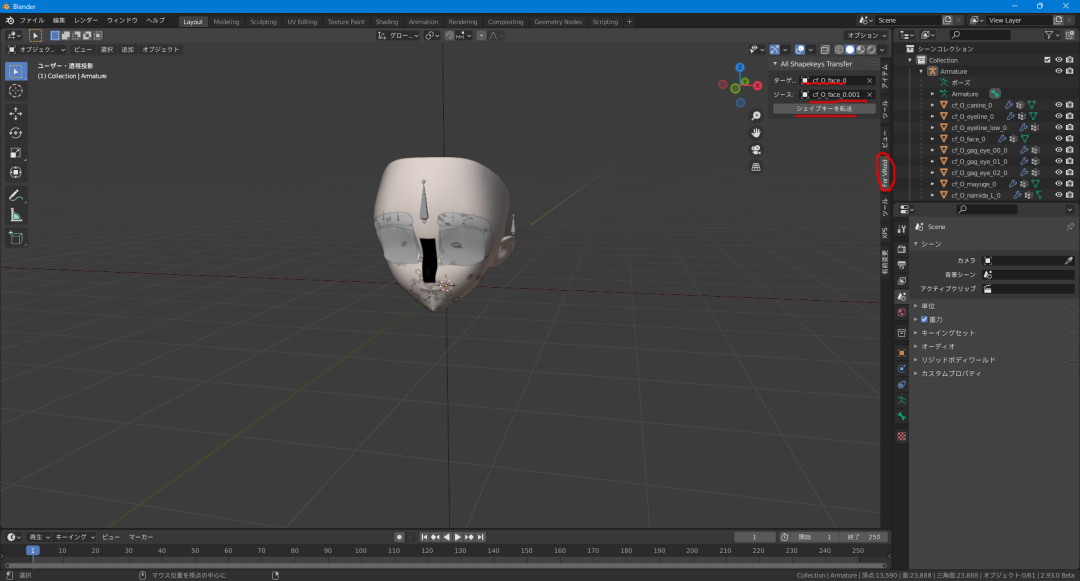Open the Texture properties tab (checker)
Viewport: 1080px width, 581px height.
[x=901, y=436]
